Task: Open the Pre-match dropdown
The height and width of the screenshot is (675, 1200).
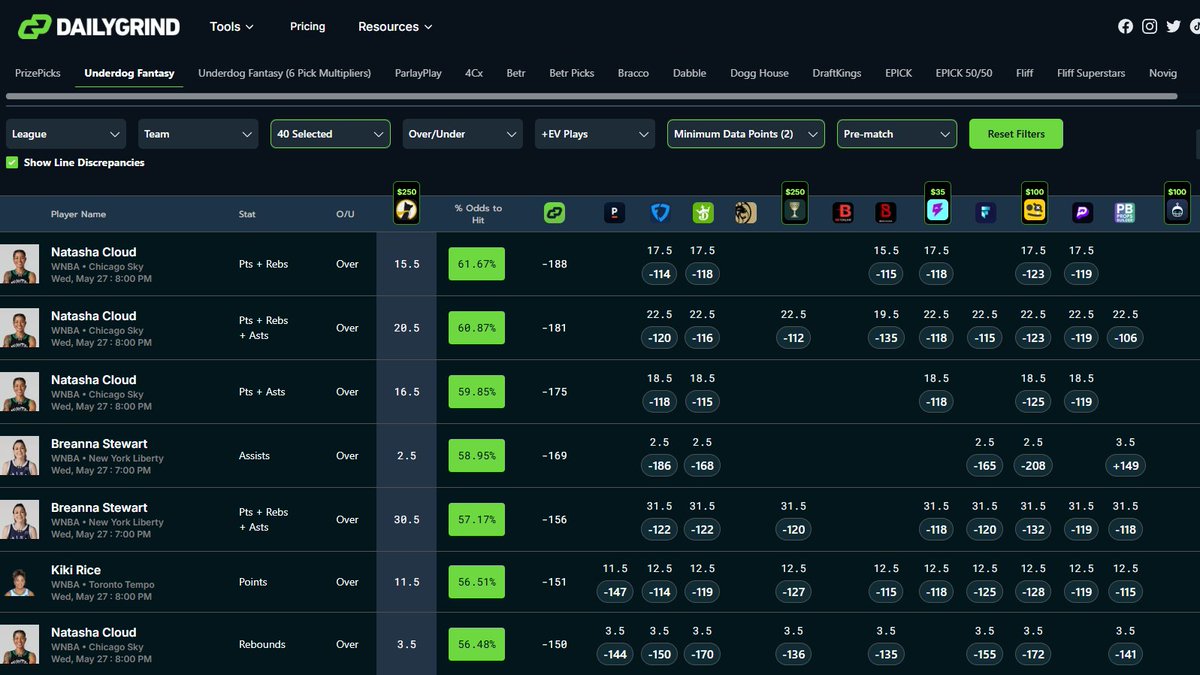Action: click(896, 134)
